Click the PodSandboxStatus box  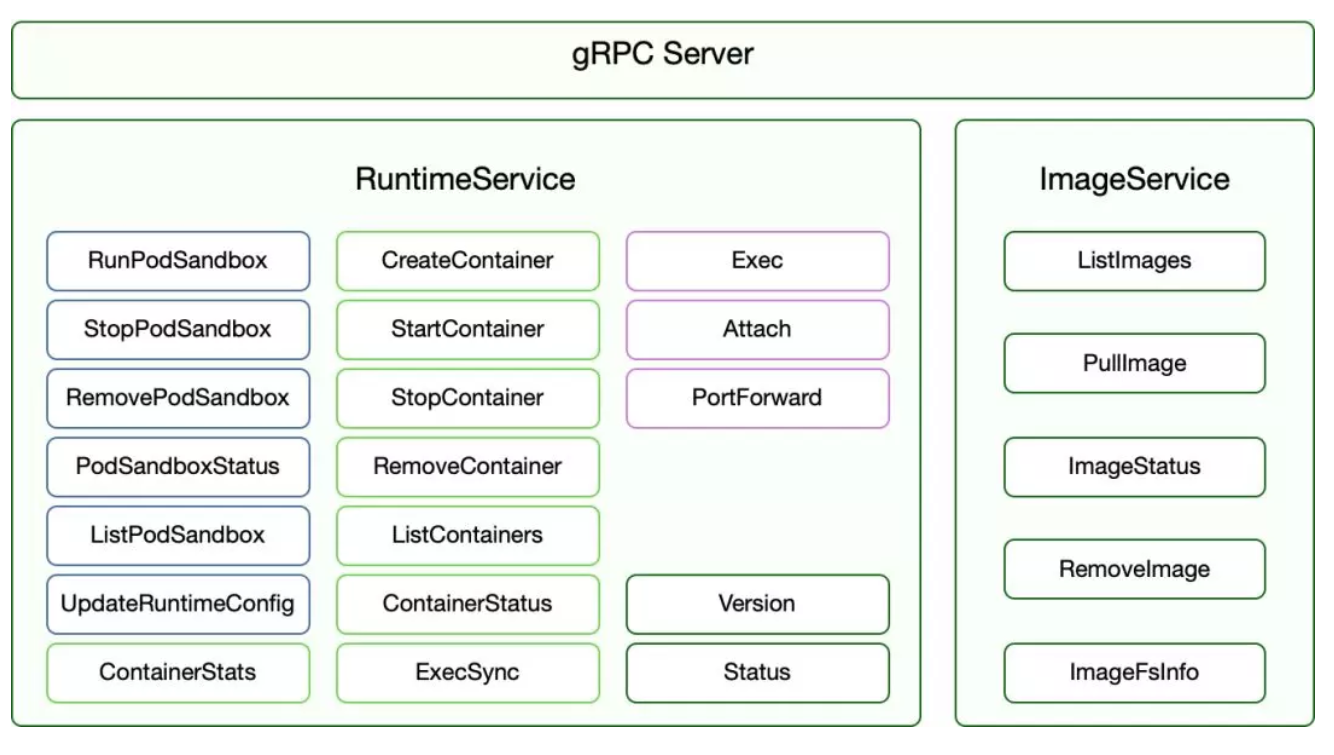(x=177, y=466)
